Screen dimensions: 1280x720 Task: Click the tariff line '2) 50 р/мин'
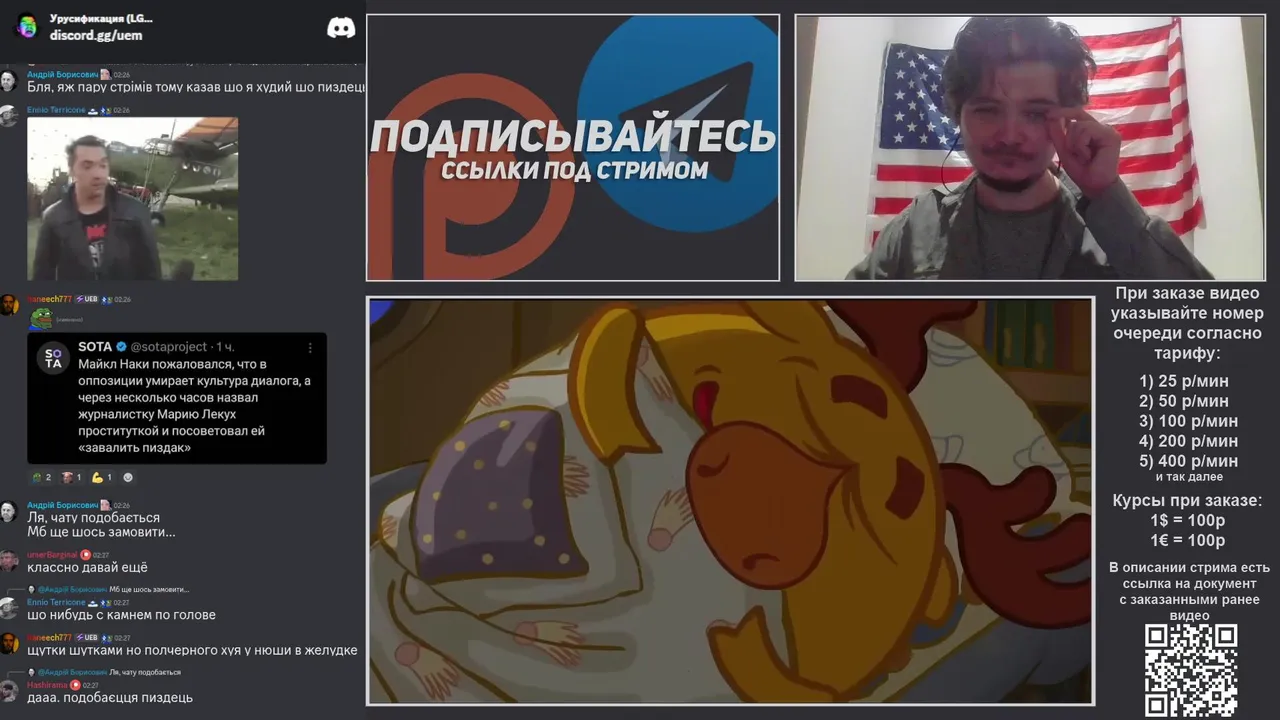point(1184,401)
